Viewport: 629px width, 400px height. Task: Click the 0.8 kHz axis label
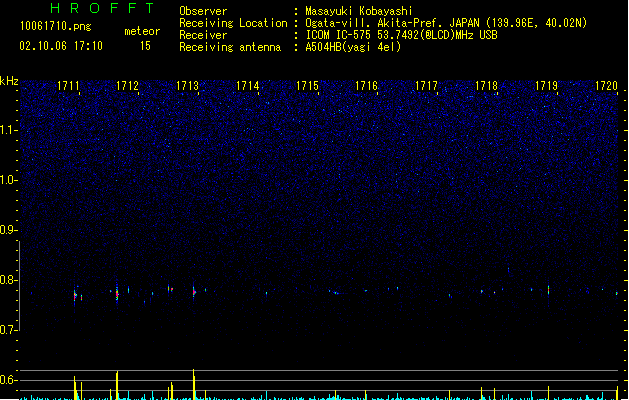7,280
